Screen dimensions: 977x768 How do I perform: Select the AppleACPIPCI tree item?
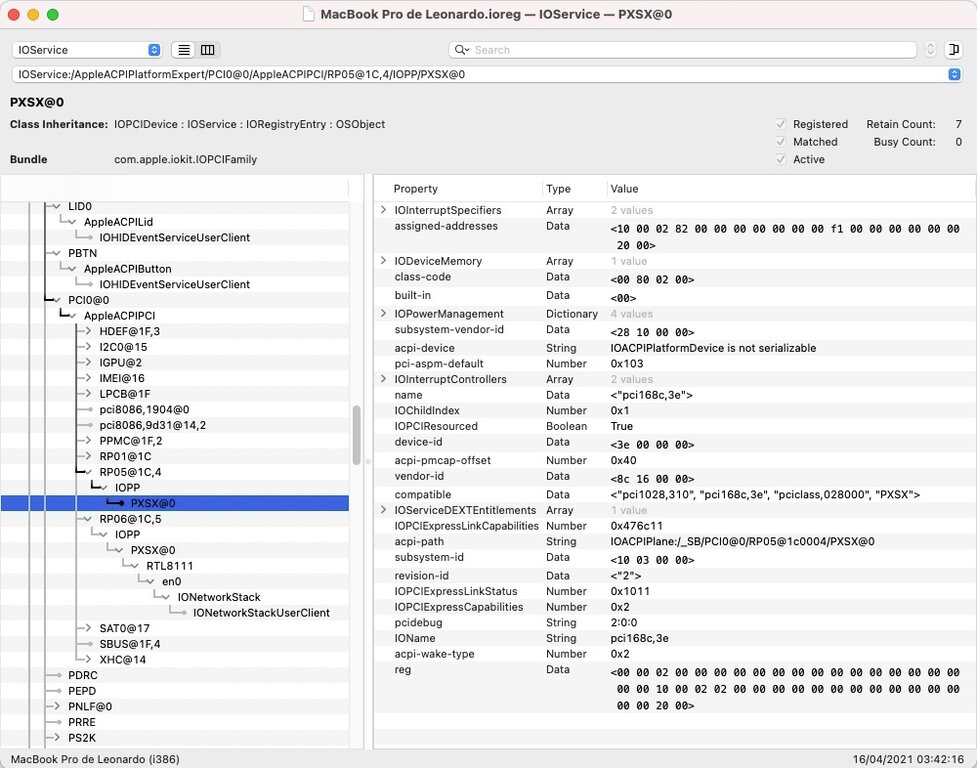tap(120, 315)
